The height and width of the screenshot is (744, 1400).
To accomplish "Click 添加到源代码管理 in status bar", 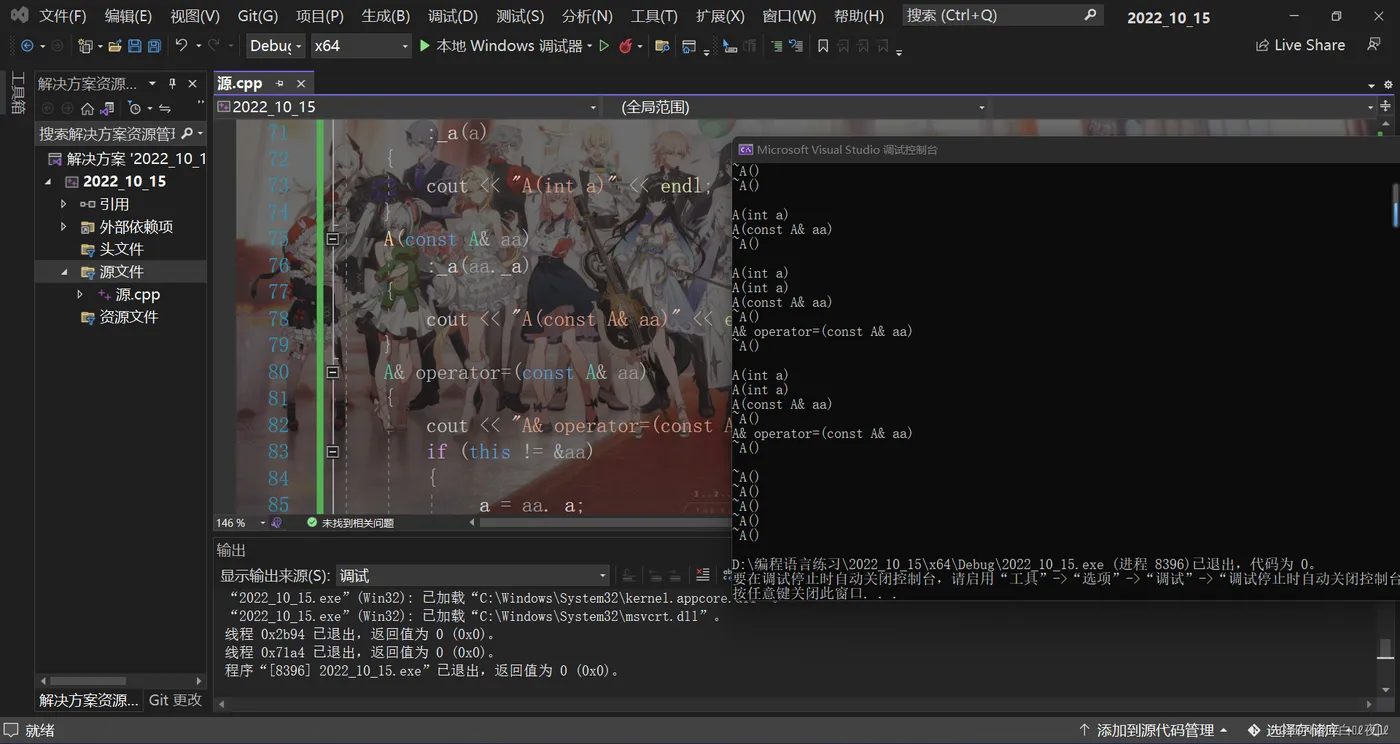I will [1153, 731].
